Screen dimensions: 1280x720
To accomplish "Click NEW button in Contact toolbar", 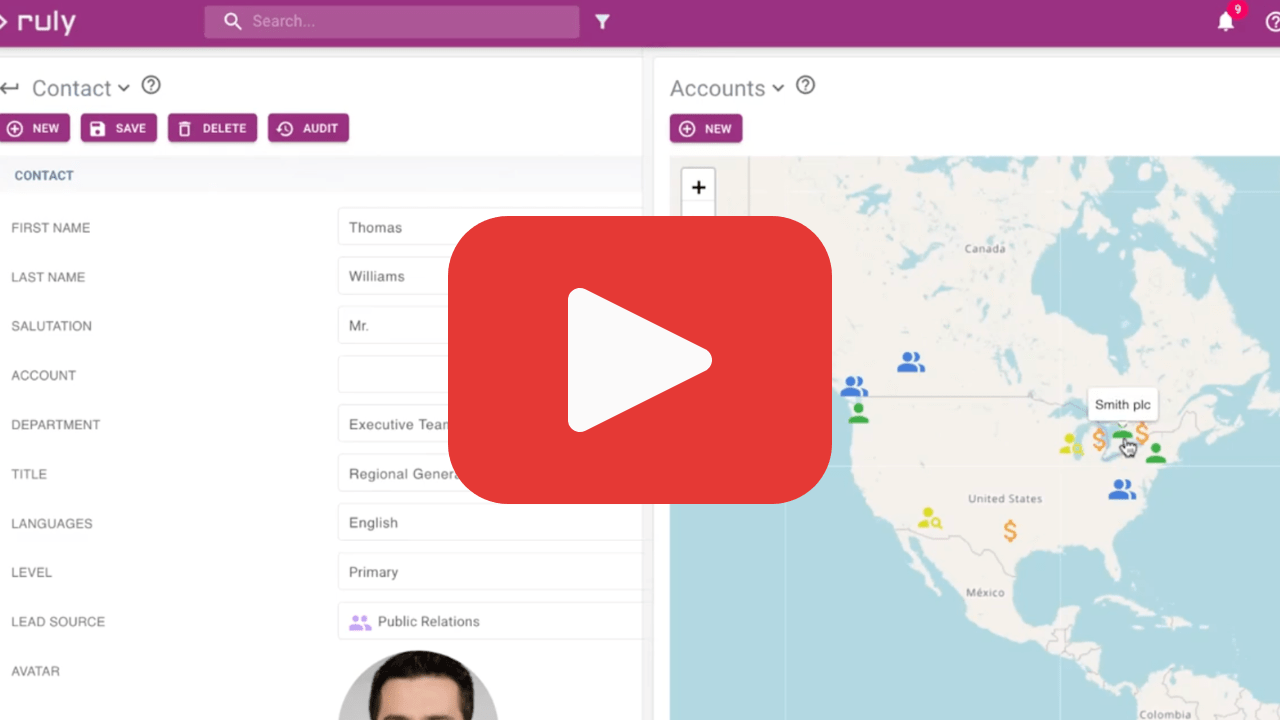I will (x=34, y=128).
